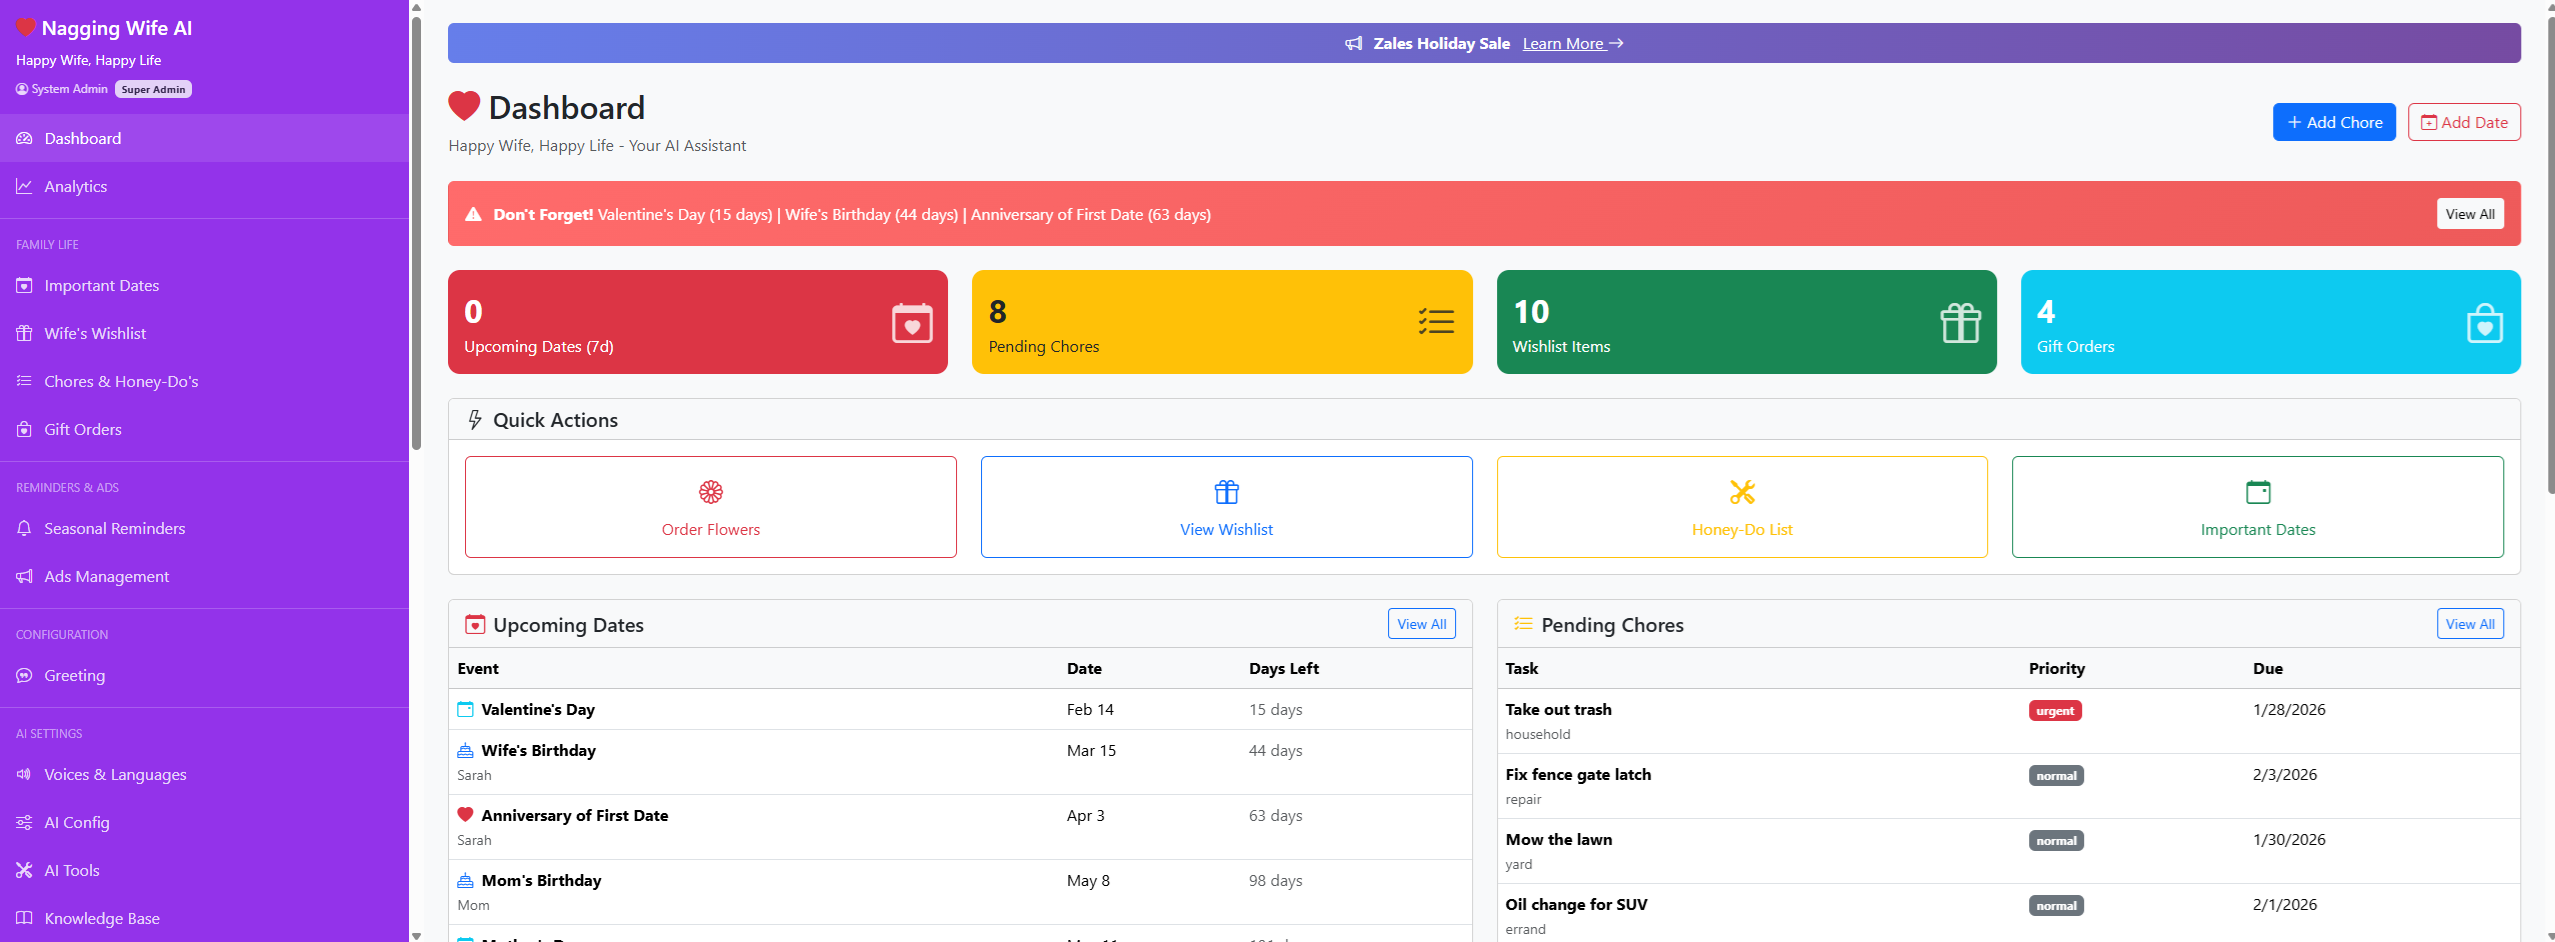
Task: Click the red heart Dashboard title icon
Action: [464, 107]
